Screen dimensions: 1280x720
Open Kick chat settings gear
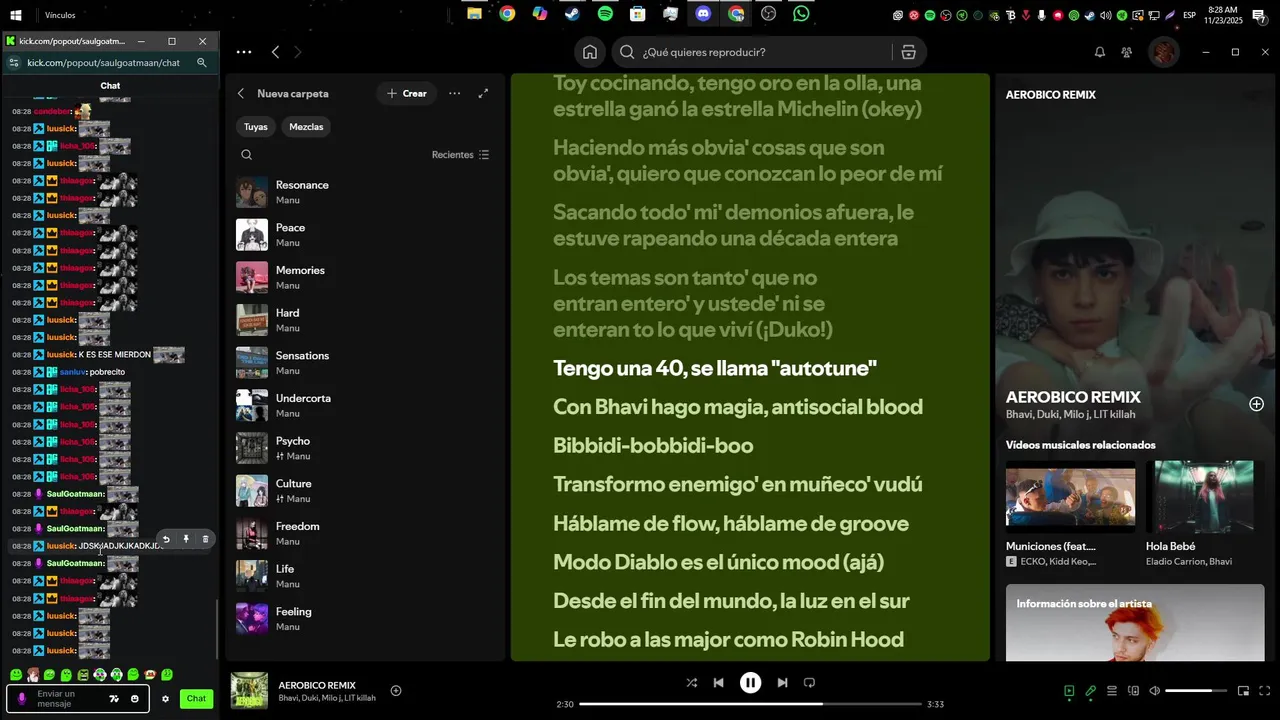(x=165, y=699)
